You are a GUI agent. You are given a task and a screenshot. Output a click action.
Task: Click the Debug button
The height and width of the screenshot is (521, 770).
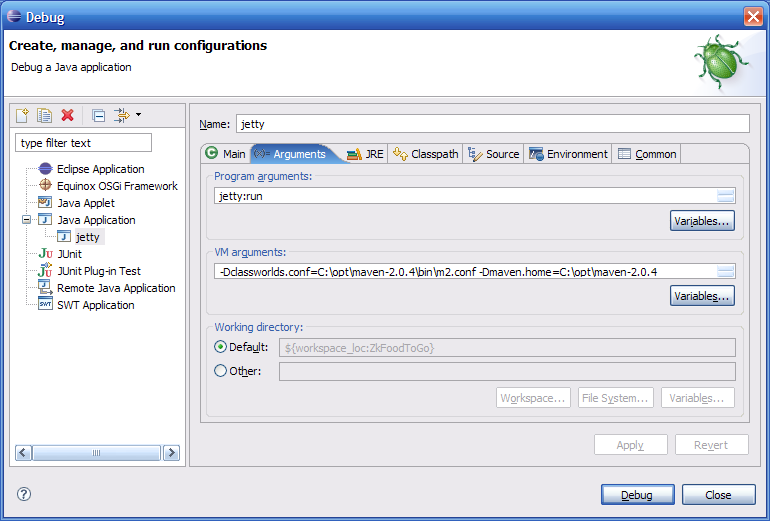point(636,495)
